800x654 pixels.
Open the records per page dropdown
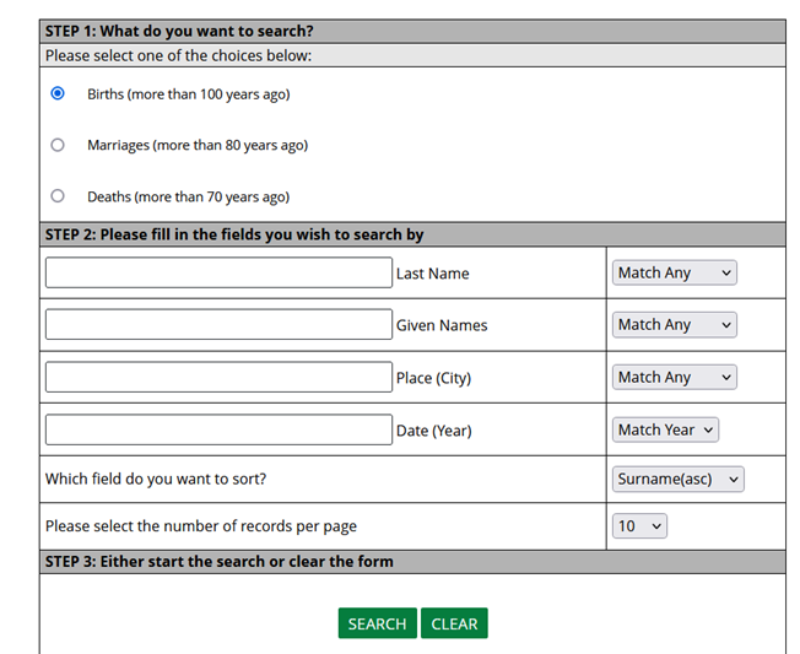(x=639, y=525)
